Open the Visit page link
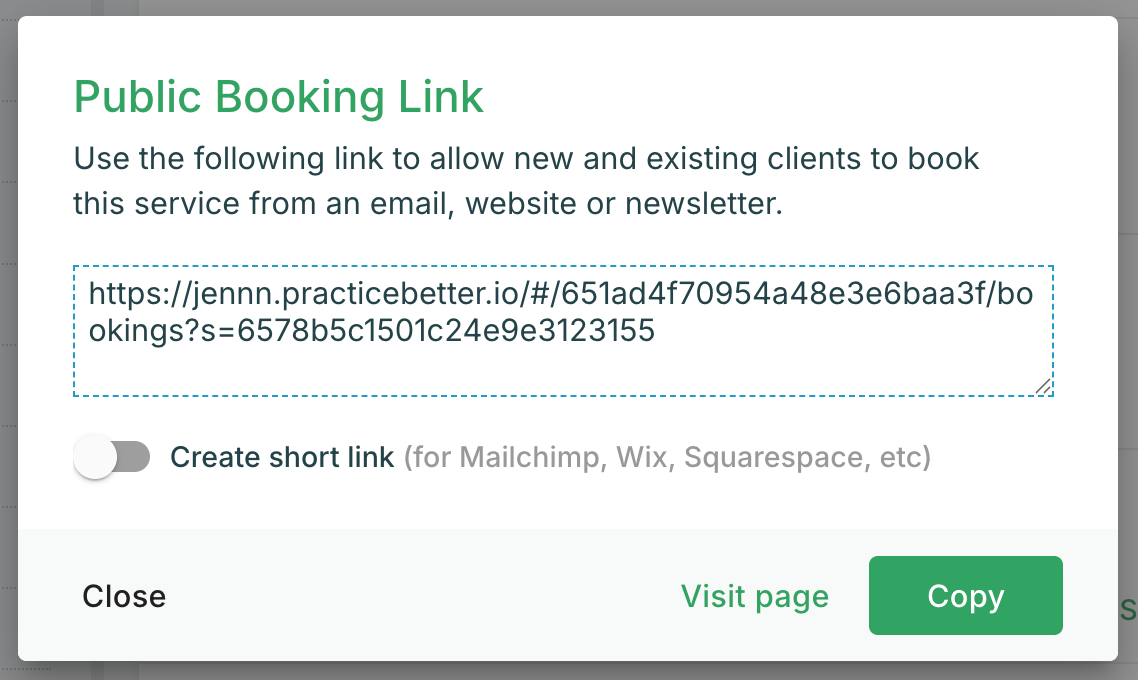Image resolution: width=1138 pixels, height=680 pixels. (754, 597)
